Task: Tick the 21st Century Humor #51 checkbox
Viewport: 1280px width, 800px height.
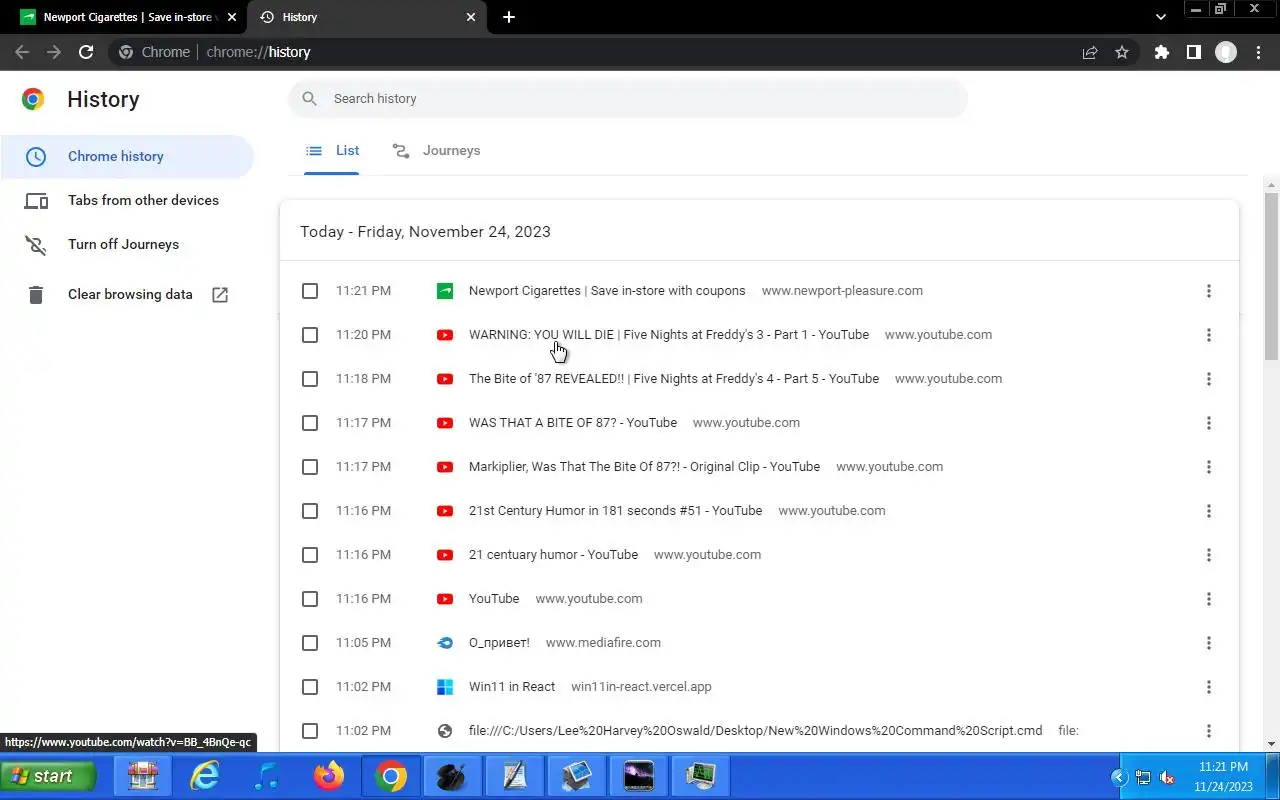Action: [310, 511]
